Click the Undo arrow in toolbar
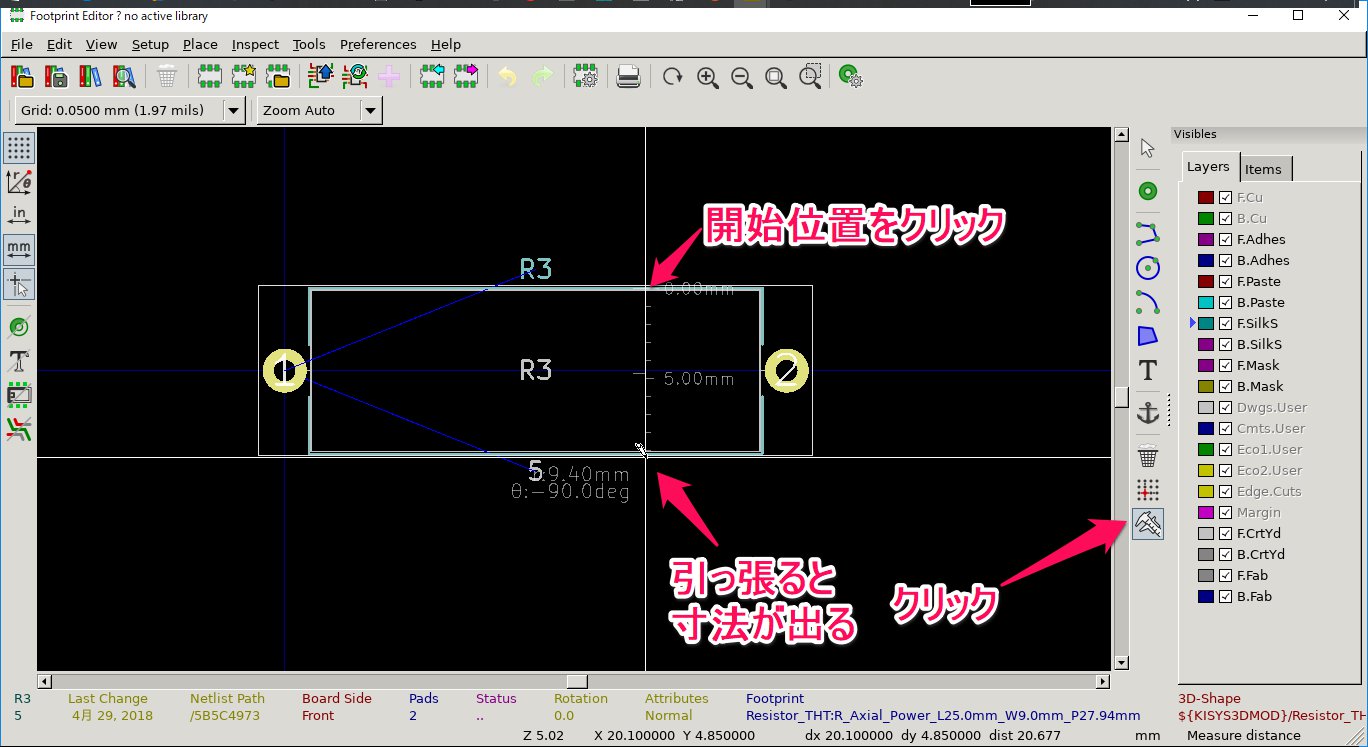1368x747 pixels. [x=508, y=77]
